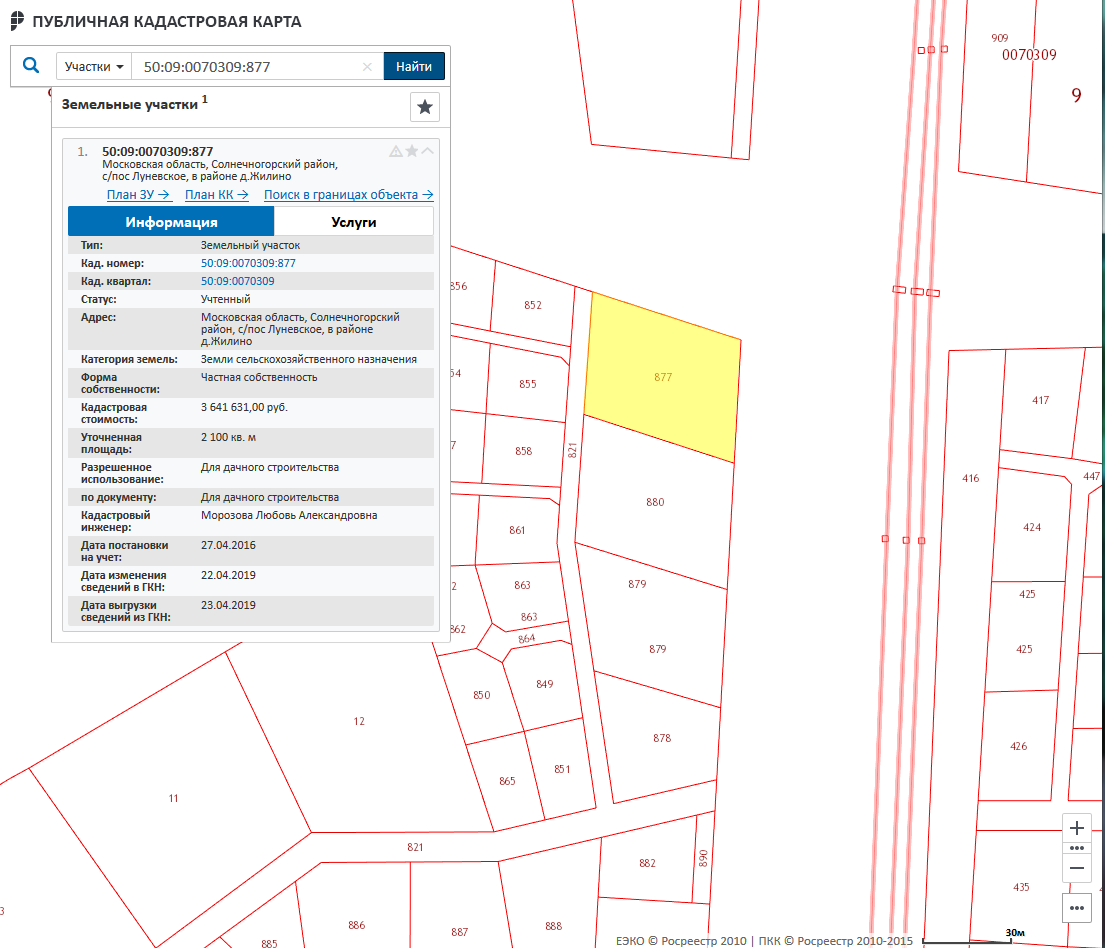Open Поиск в границах объекта link

pos(348,195)
